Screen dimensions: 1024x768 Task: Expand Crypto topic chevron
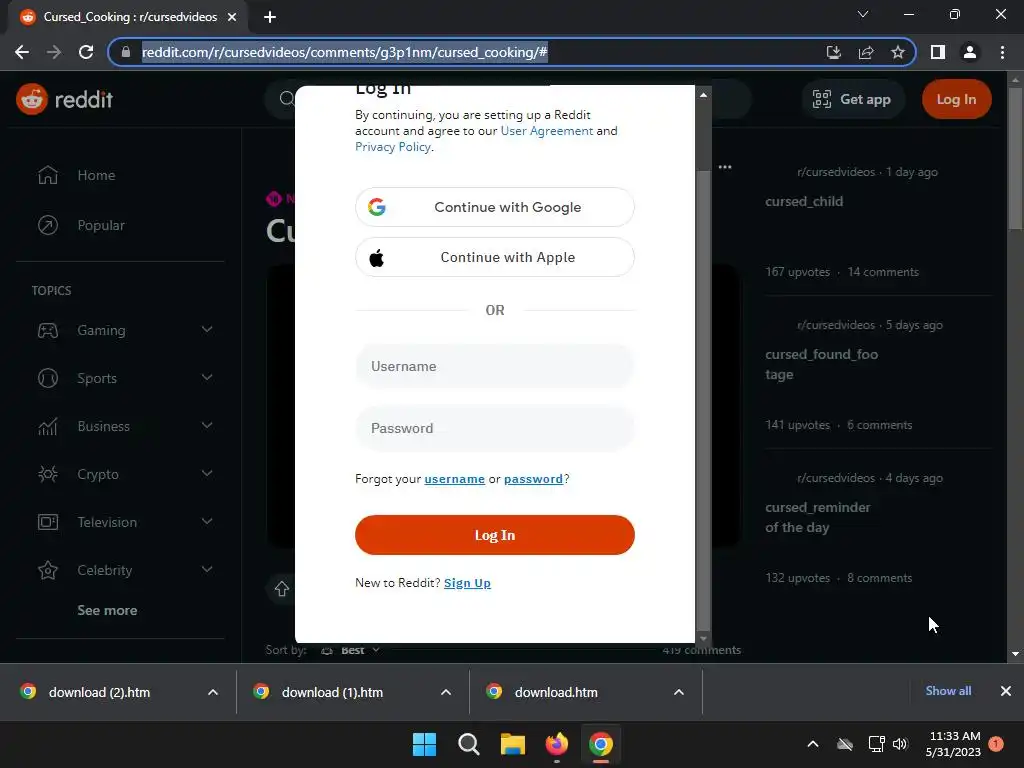[x=207, y=473]
